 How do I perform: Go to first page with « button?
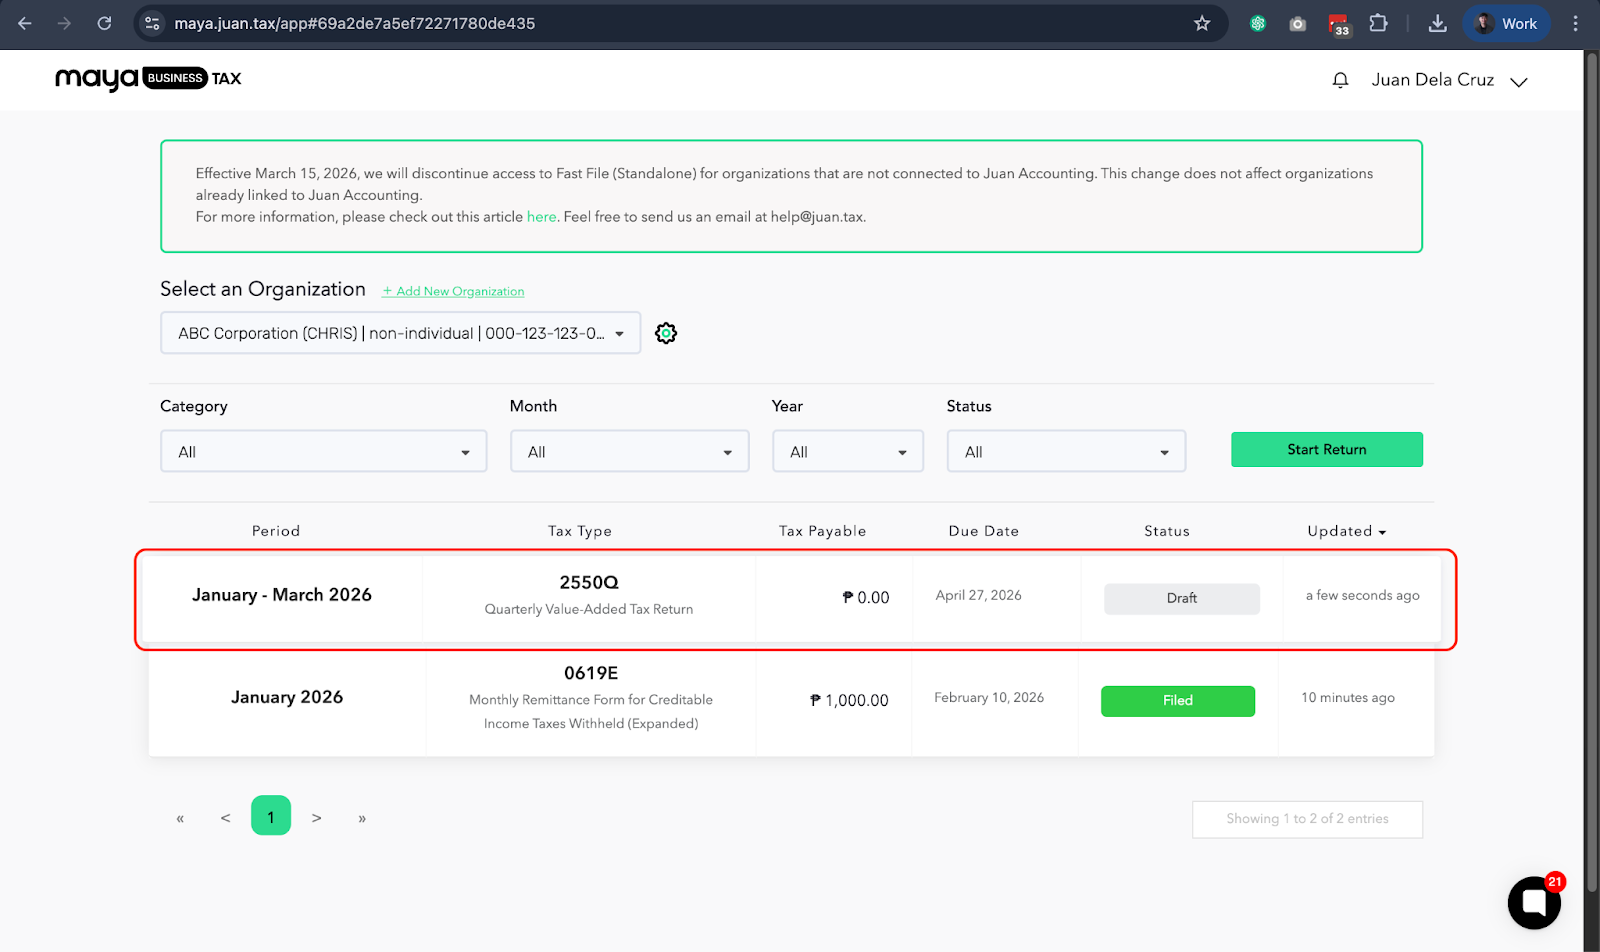pyautogui.click(x=180, y=818)
